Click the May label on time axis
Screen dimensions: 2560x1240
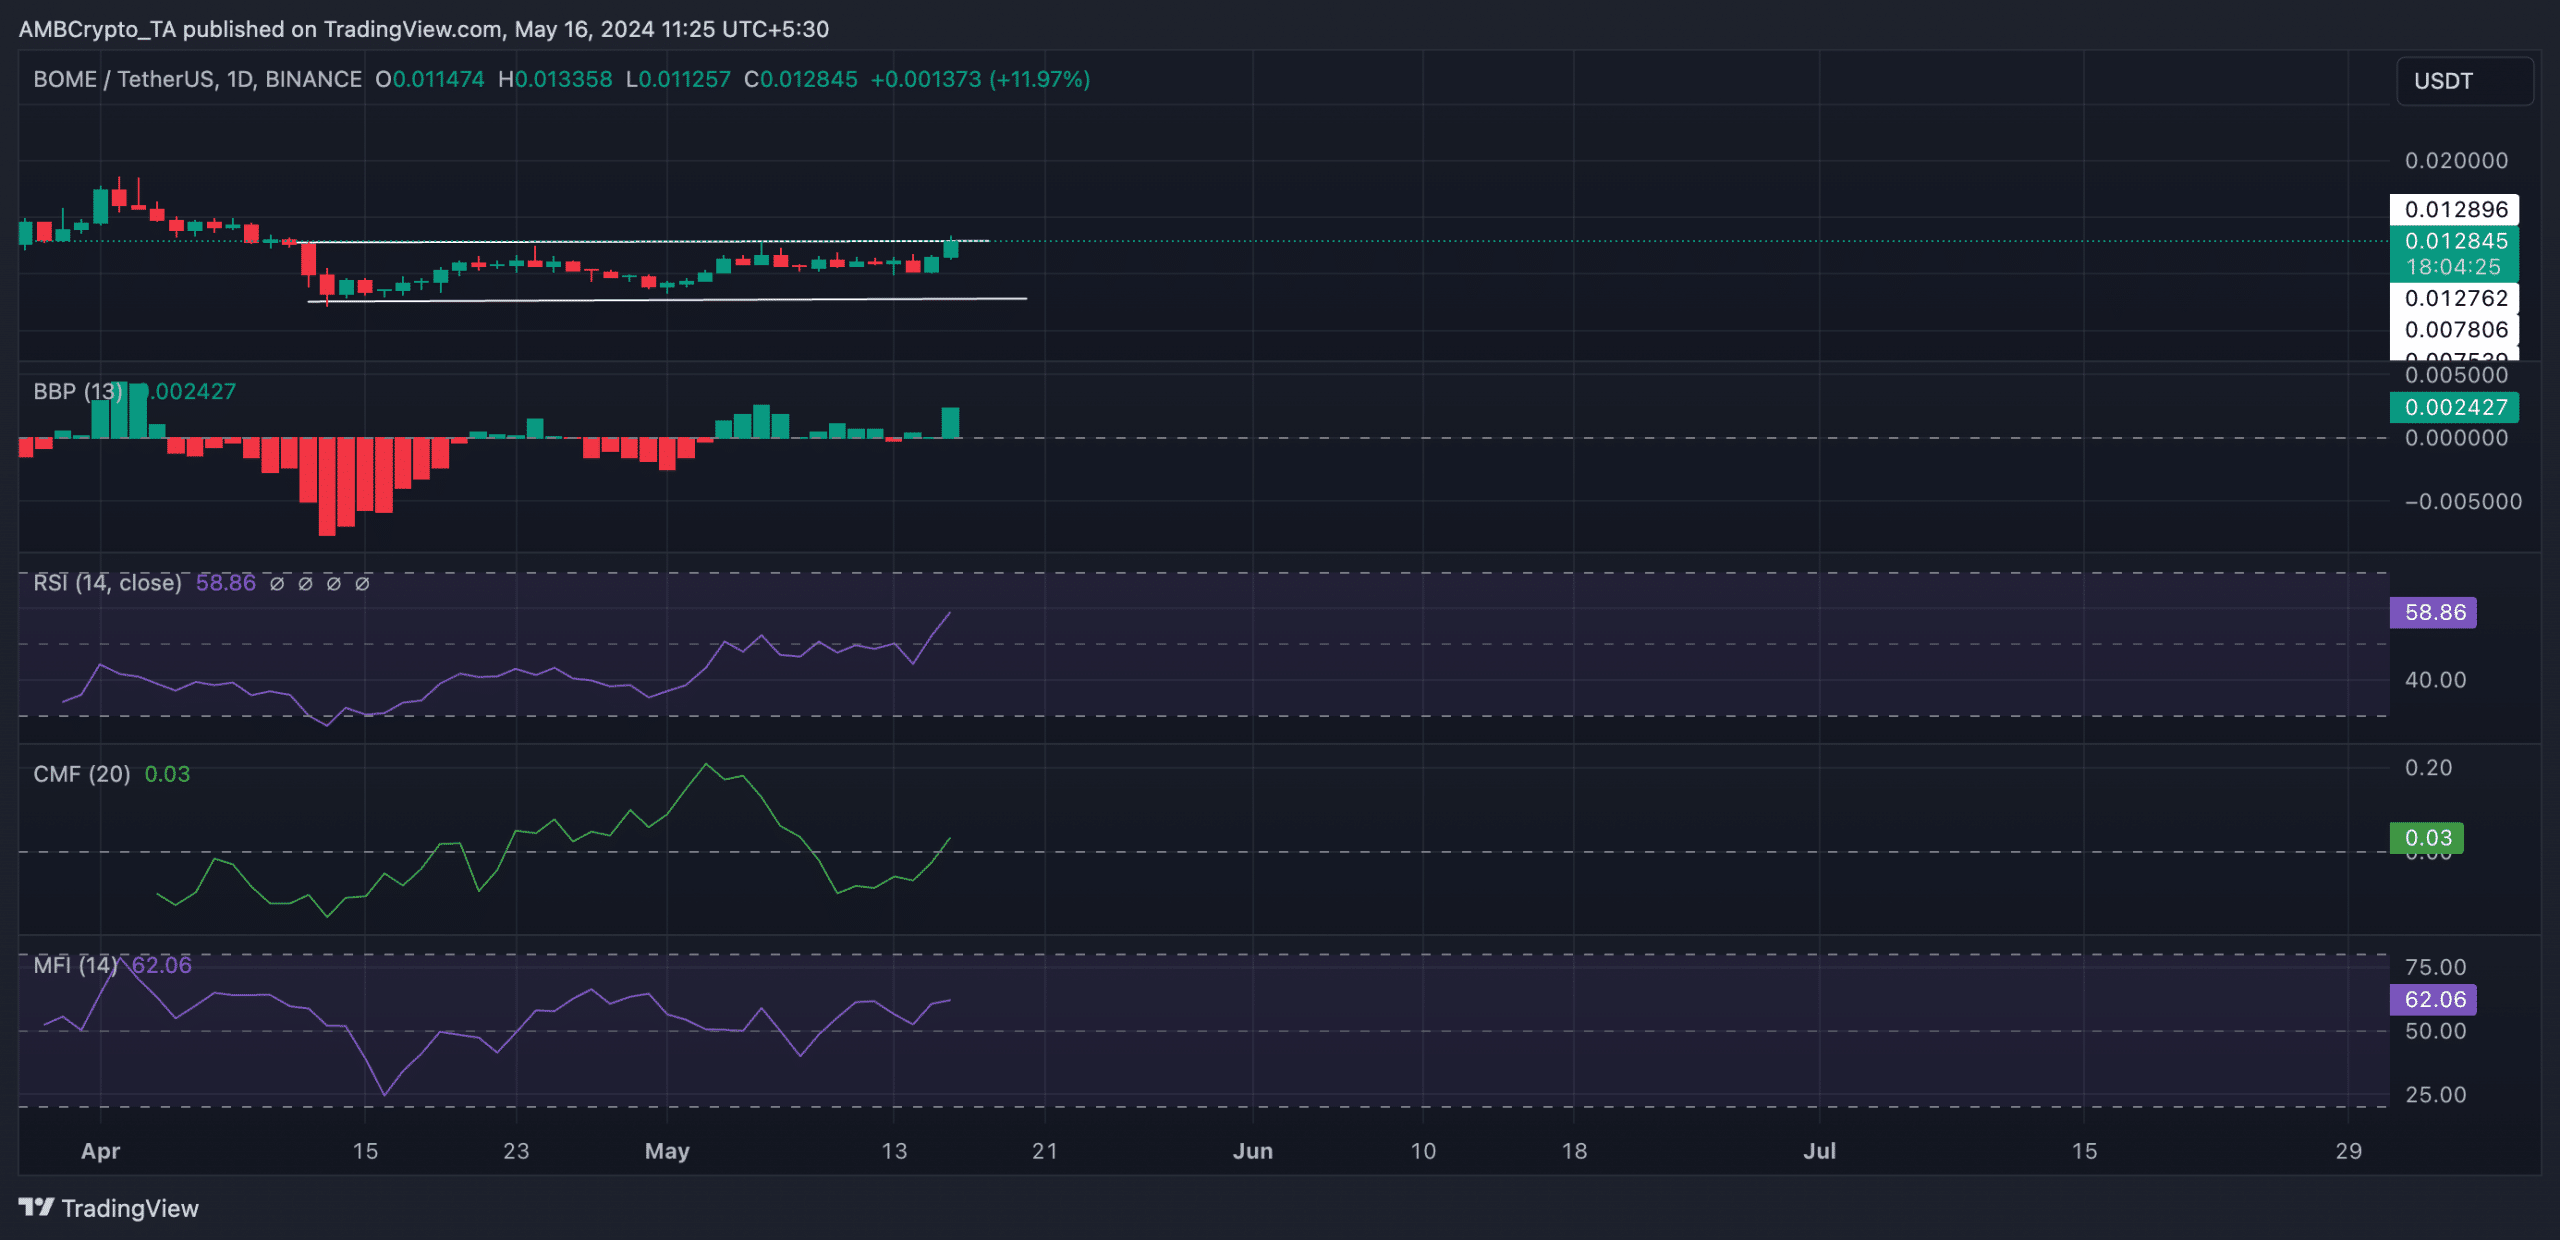coord(667,1151)
